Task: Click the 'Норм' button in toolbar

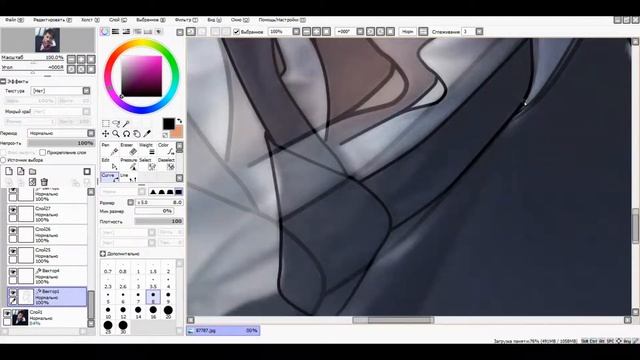Action: coord(407,31)
